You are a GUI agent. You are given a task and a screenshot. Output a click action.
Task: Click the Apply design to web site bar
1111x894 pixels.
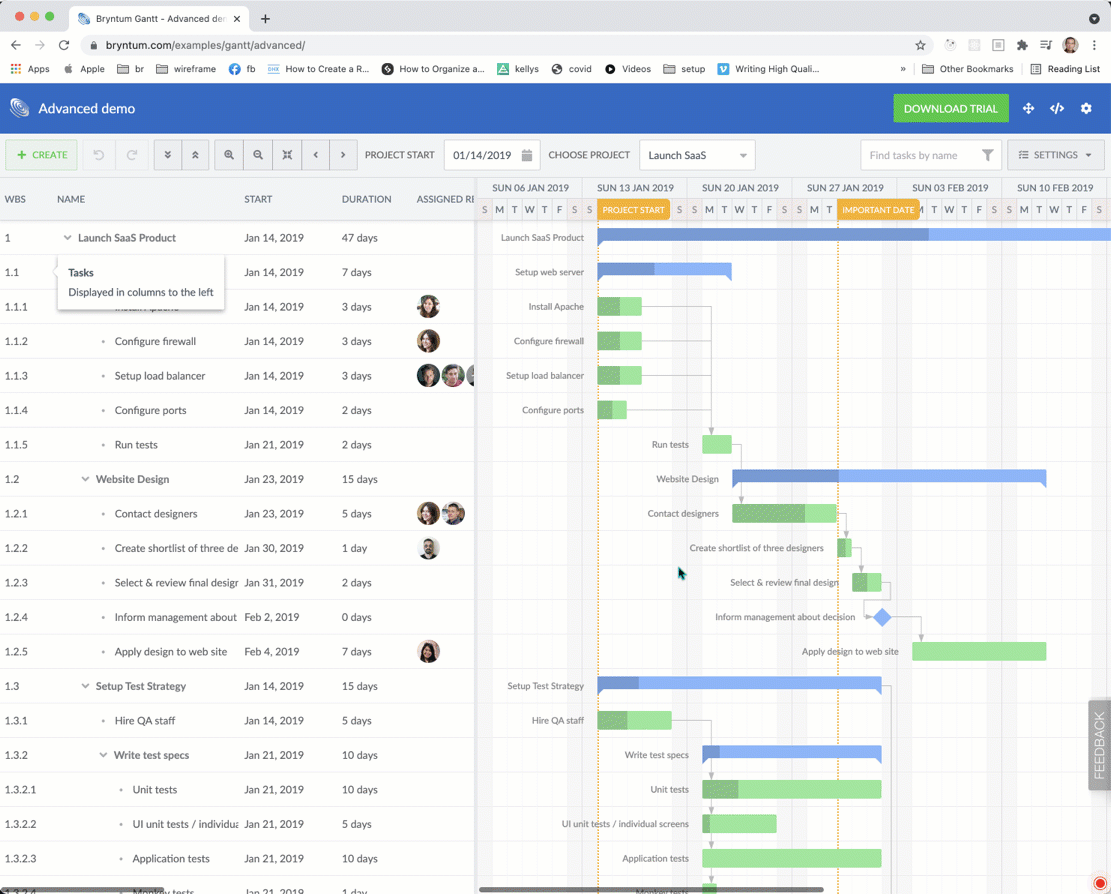[x=979, y=652]
